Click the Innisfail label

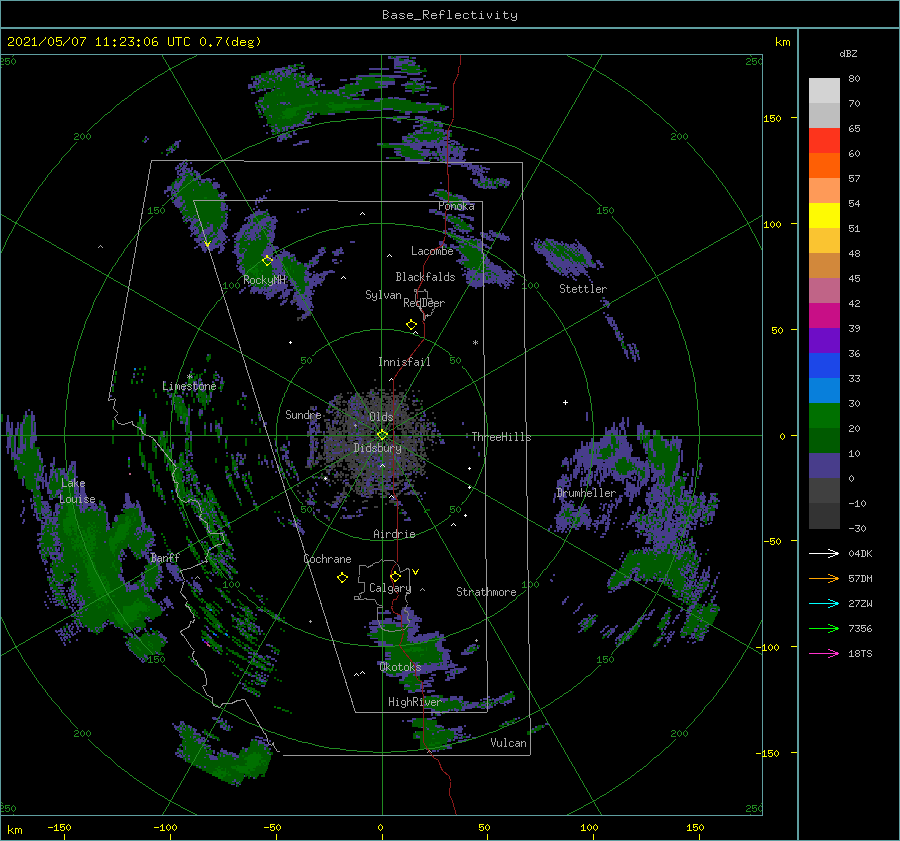[404, 362]
